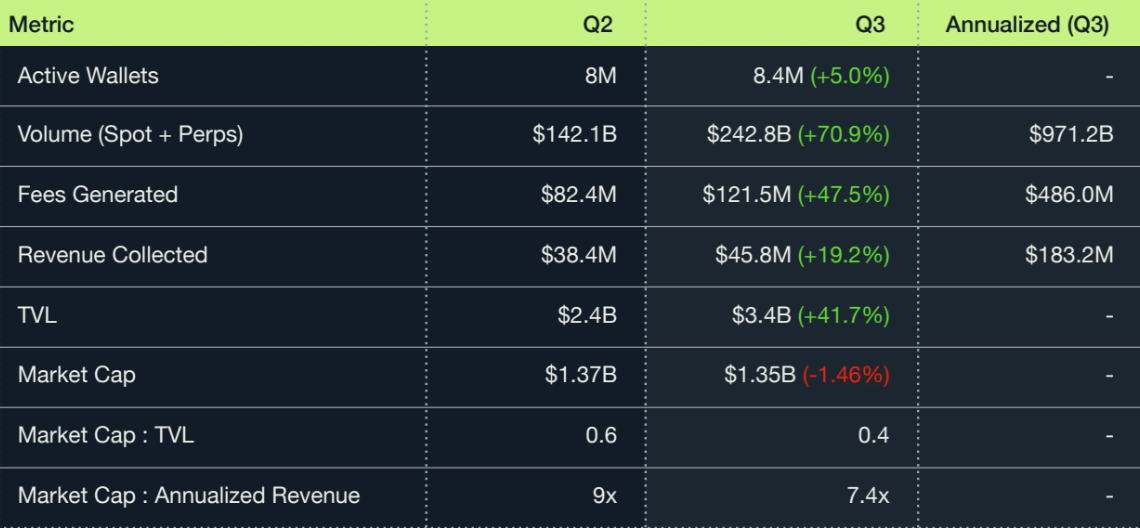Image resolution: width=1140 pixels, height=528 pixels.
Task: Select the $82.4M Q2 fees cell
Action: pos(579,195)
